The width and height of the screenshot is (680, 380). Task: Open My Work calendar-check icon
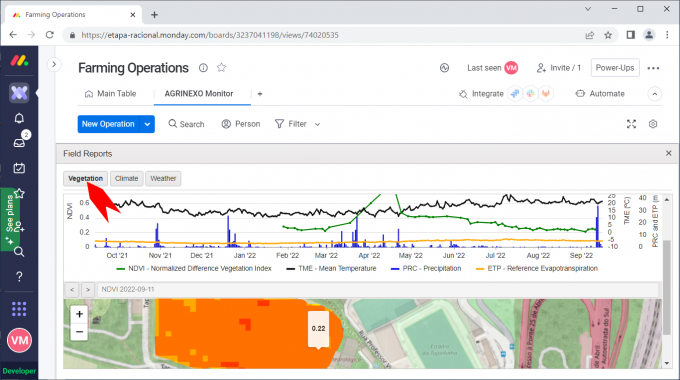pos(19,168)
